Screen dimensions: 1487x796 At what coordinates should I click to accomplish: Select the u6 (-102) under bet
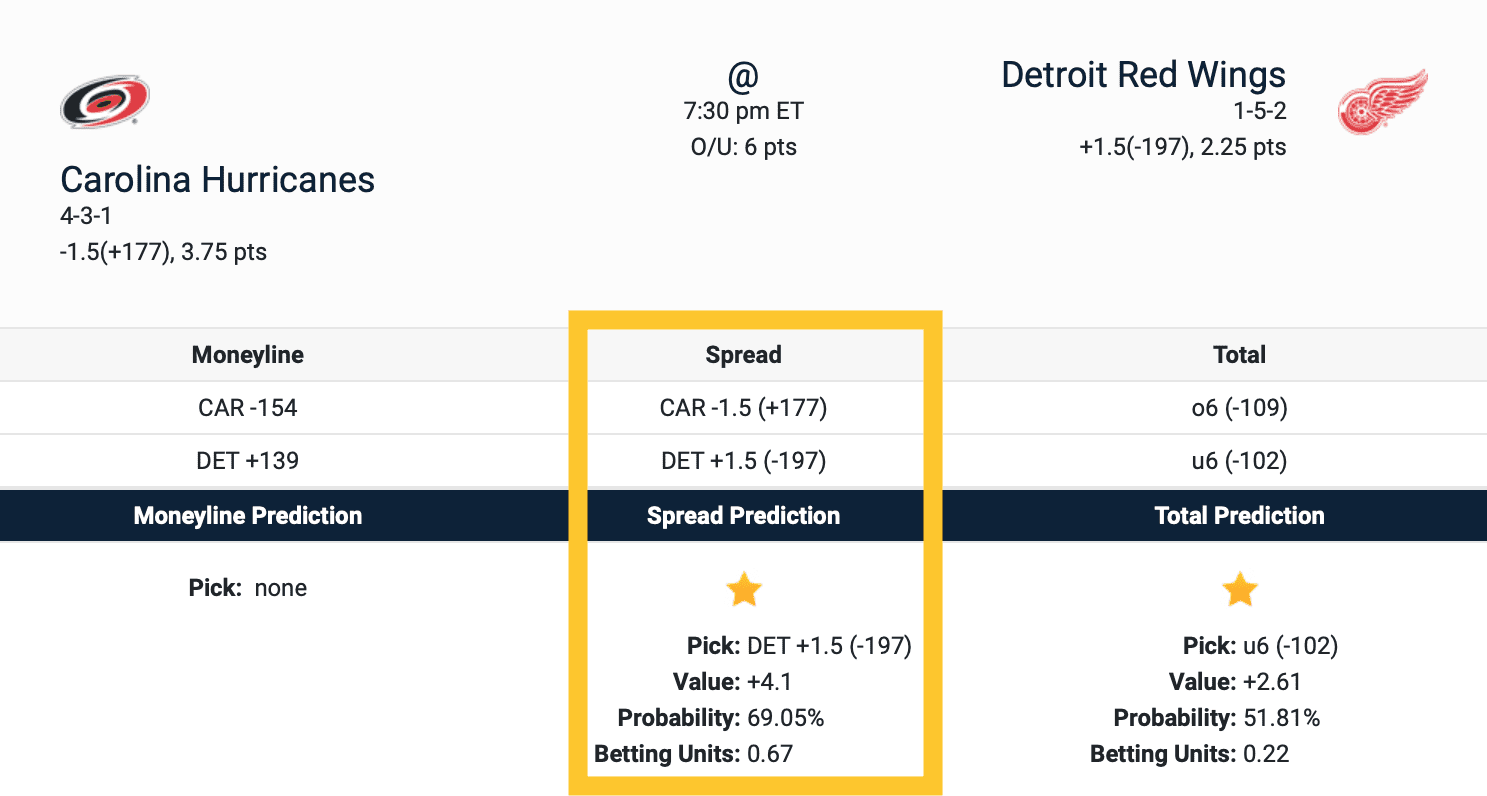(1239, 461)
